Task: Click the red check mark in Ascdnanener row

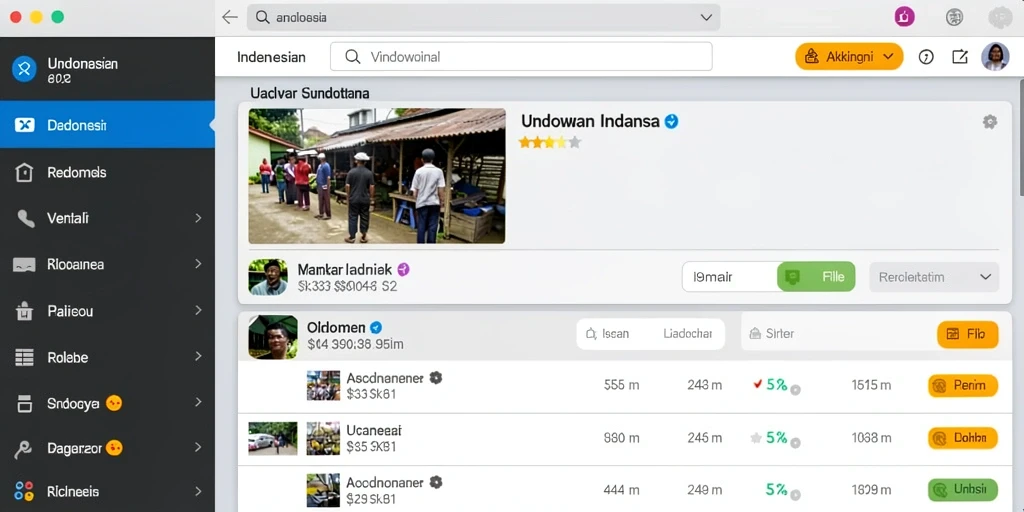Action: 758,385
